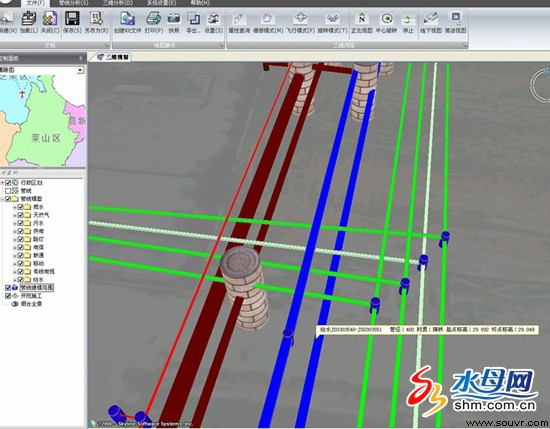Open the 文件(F) ribbon tab
The width and height of the screenshot is (550, 429).
(x=35, y=3)
